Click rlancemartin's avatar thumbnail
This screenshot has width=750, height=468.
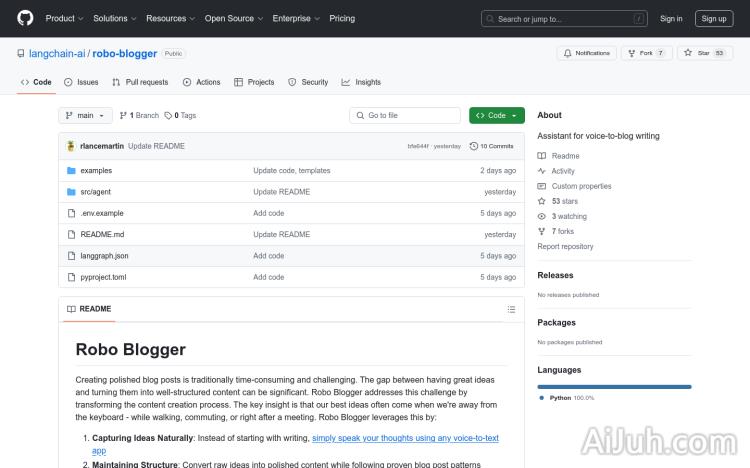71,146
